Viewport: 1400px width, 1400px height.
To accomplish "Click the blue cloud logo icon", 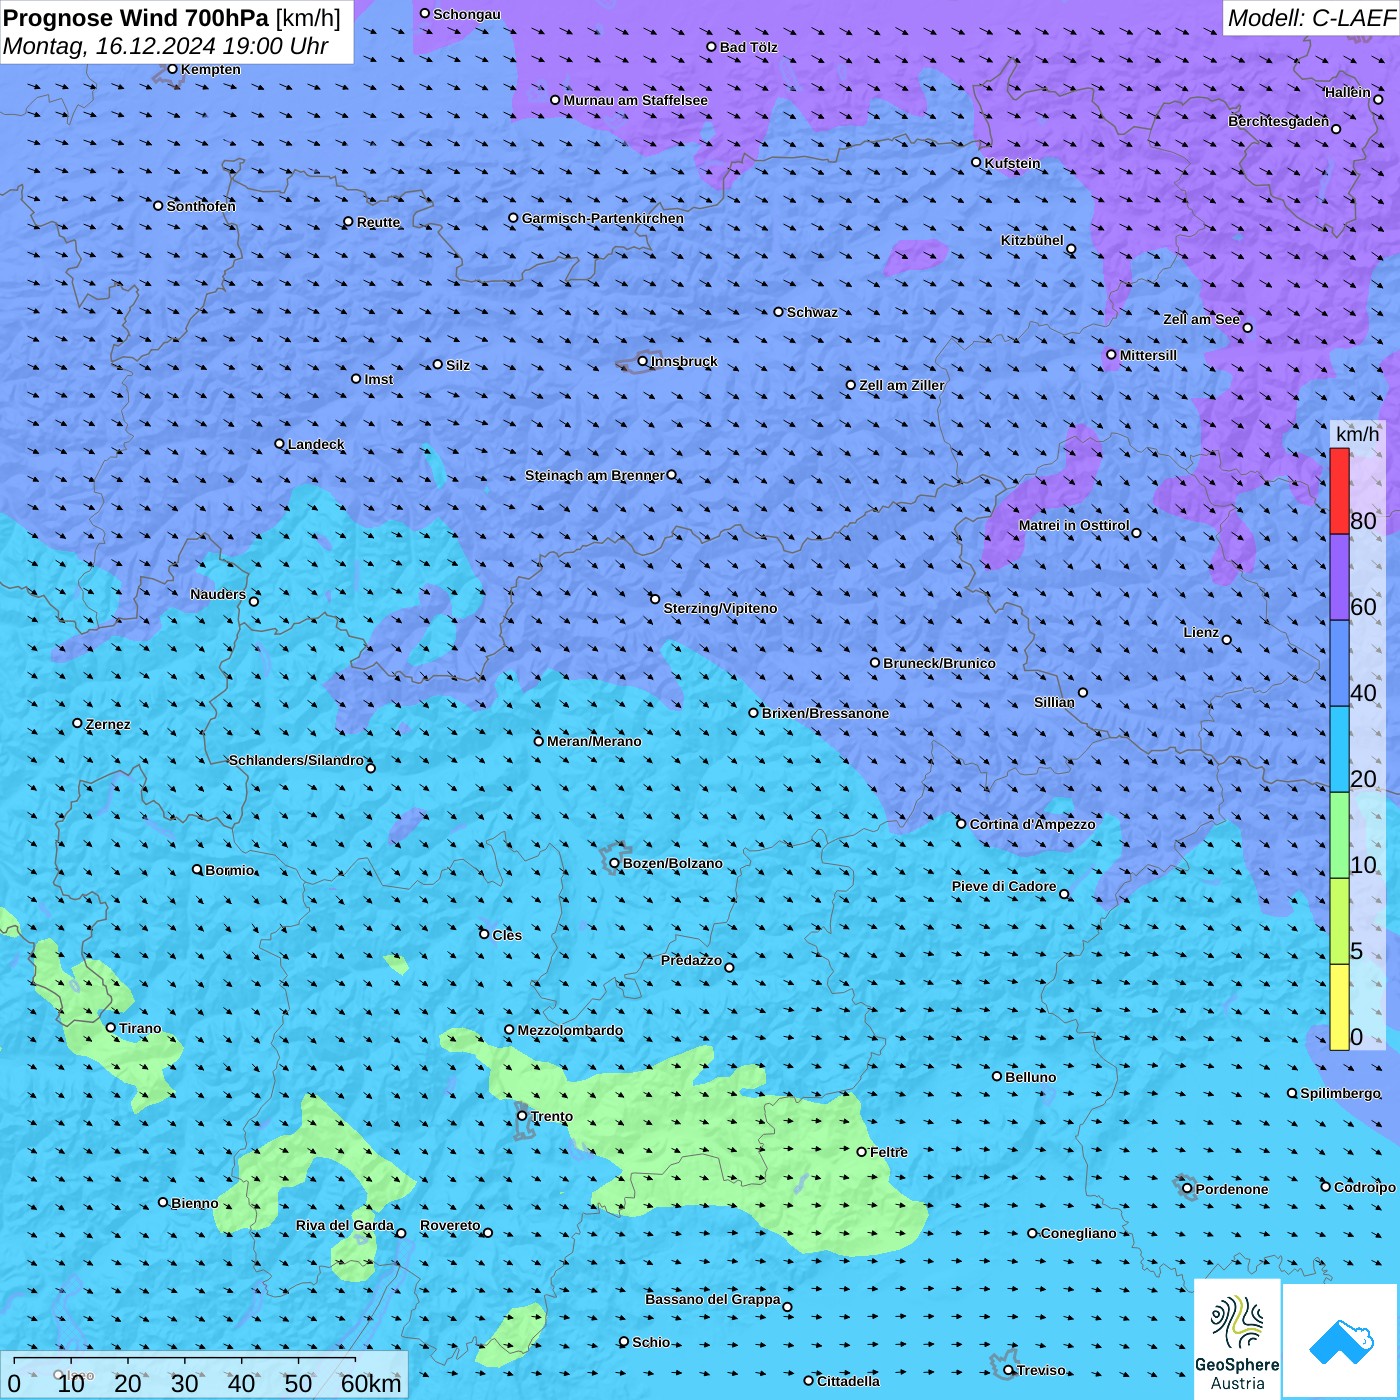I will [1340, 1342].
